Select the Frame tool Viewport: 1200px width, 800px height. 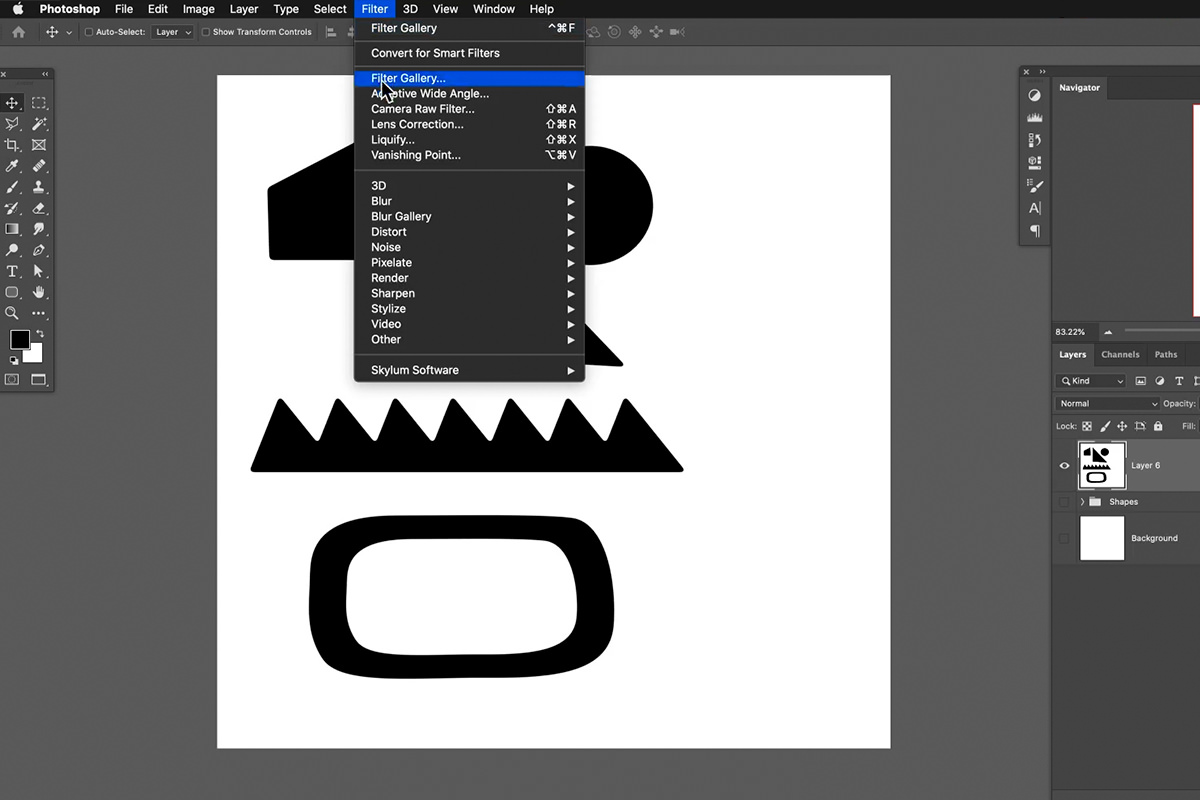click(39, 145)
